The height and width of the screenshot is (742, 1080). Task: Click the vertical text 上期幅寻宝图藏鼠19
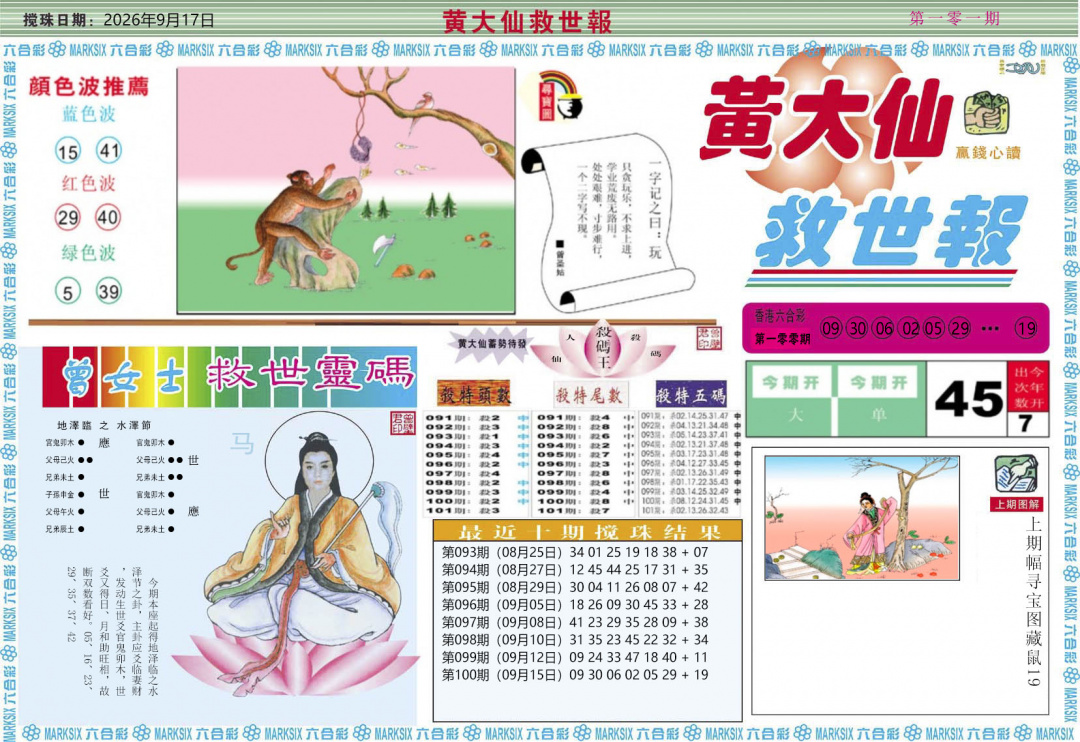pyautogui.click(x=1033, y=601)
